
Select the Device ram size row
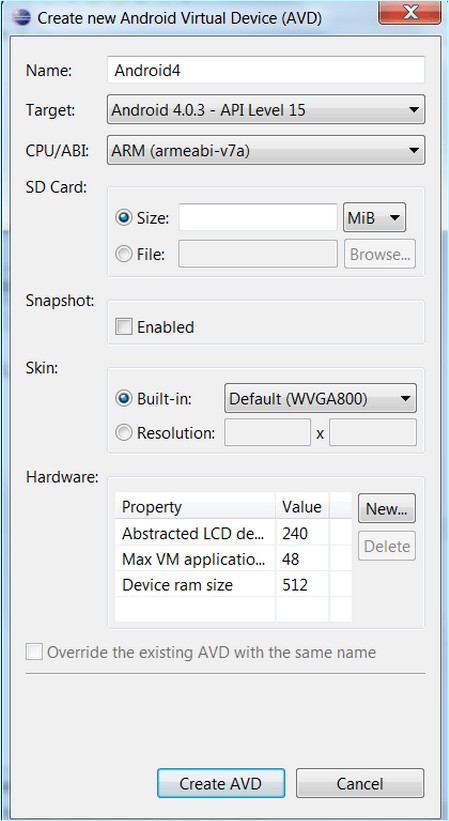point(233,585)
